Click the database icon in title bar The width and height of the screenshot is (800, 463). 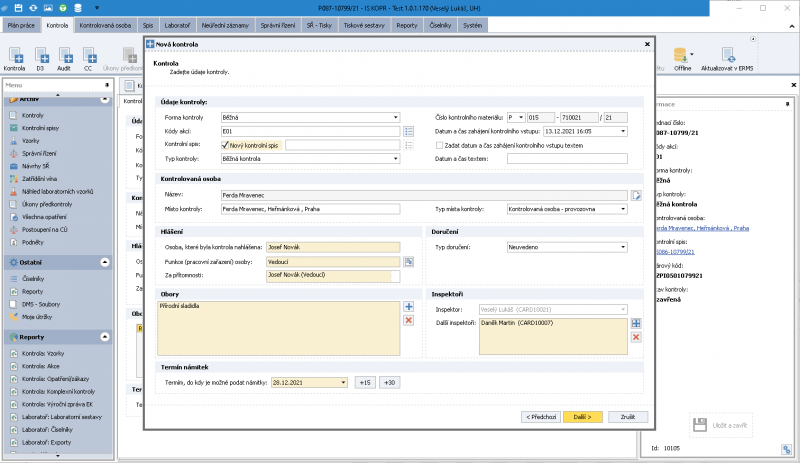[78, 8]
